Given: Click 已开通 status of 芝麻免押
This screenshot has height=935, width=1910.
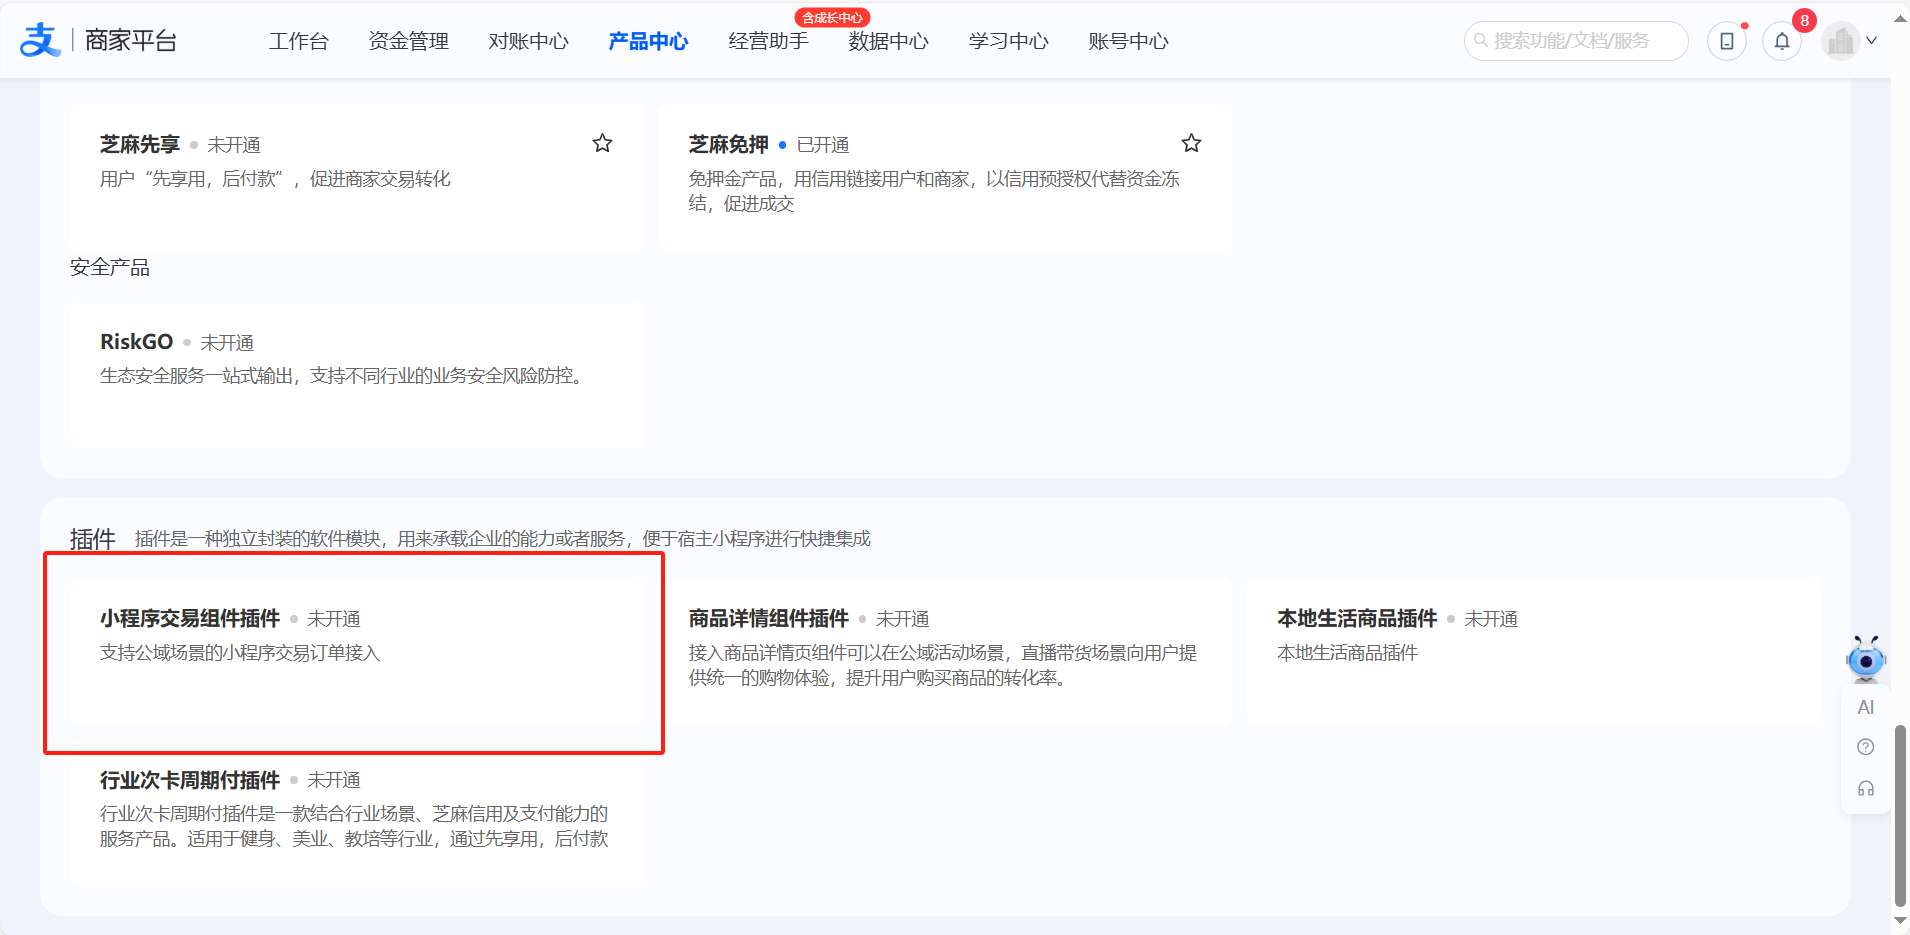Looking at the screenshot, I should click(x=823, y=145).
